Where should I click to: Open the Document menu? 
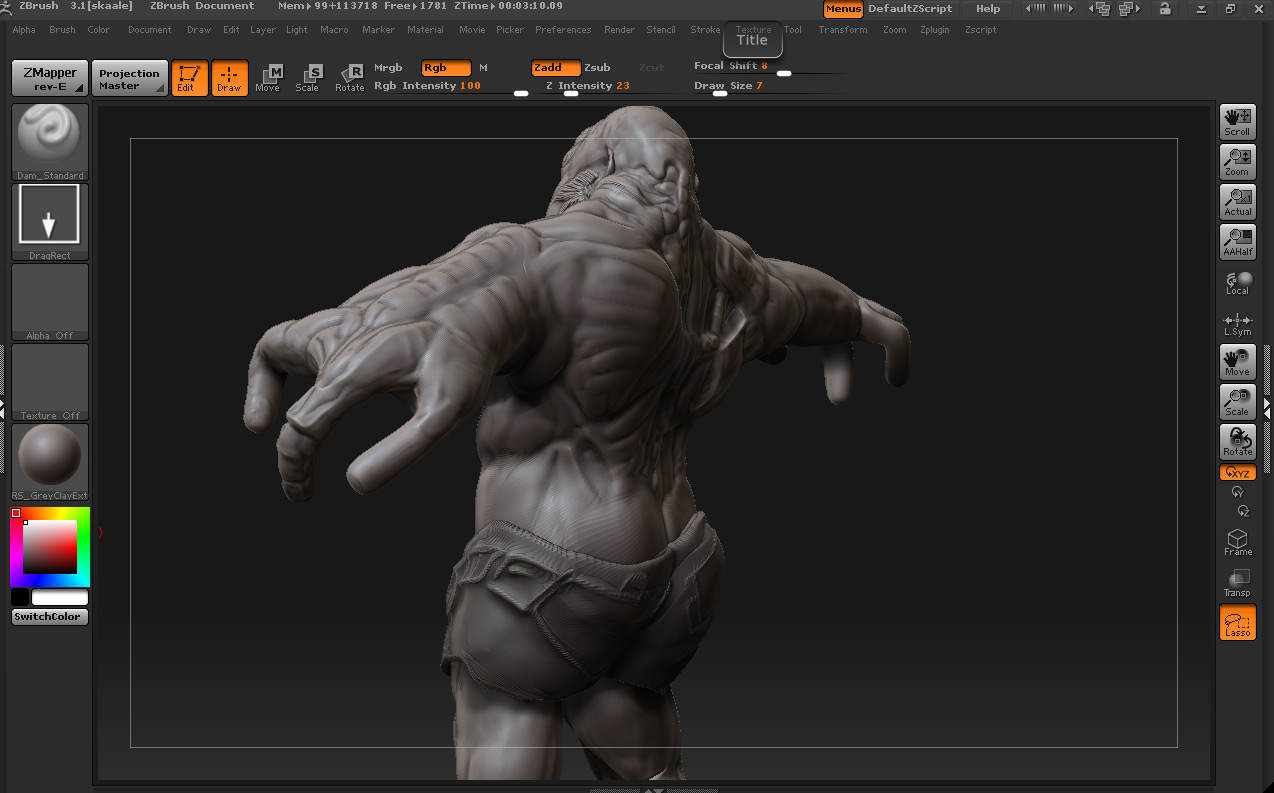pos(150,30)
